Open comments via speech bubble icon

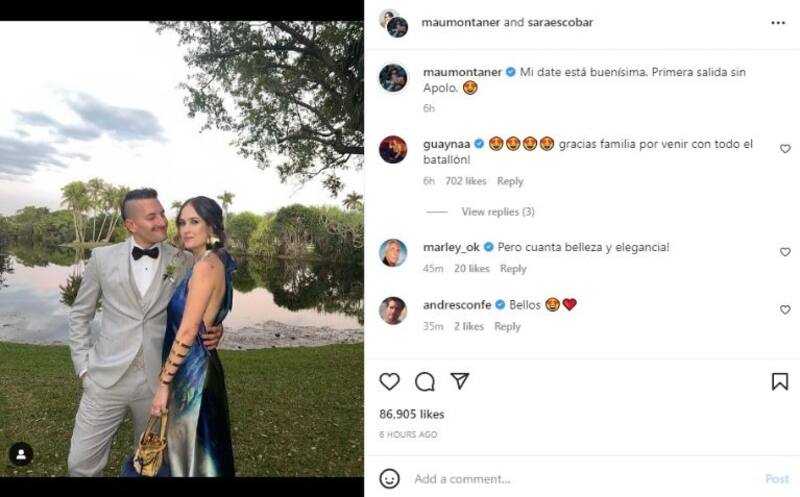tap(425, 381)
